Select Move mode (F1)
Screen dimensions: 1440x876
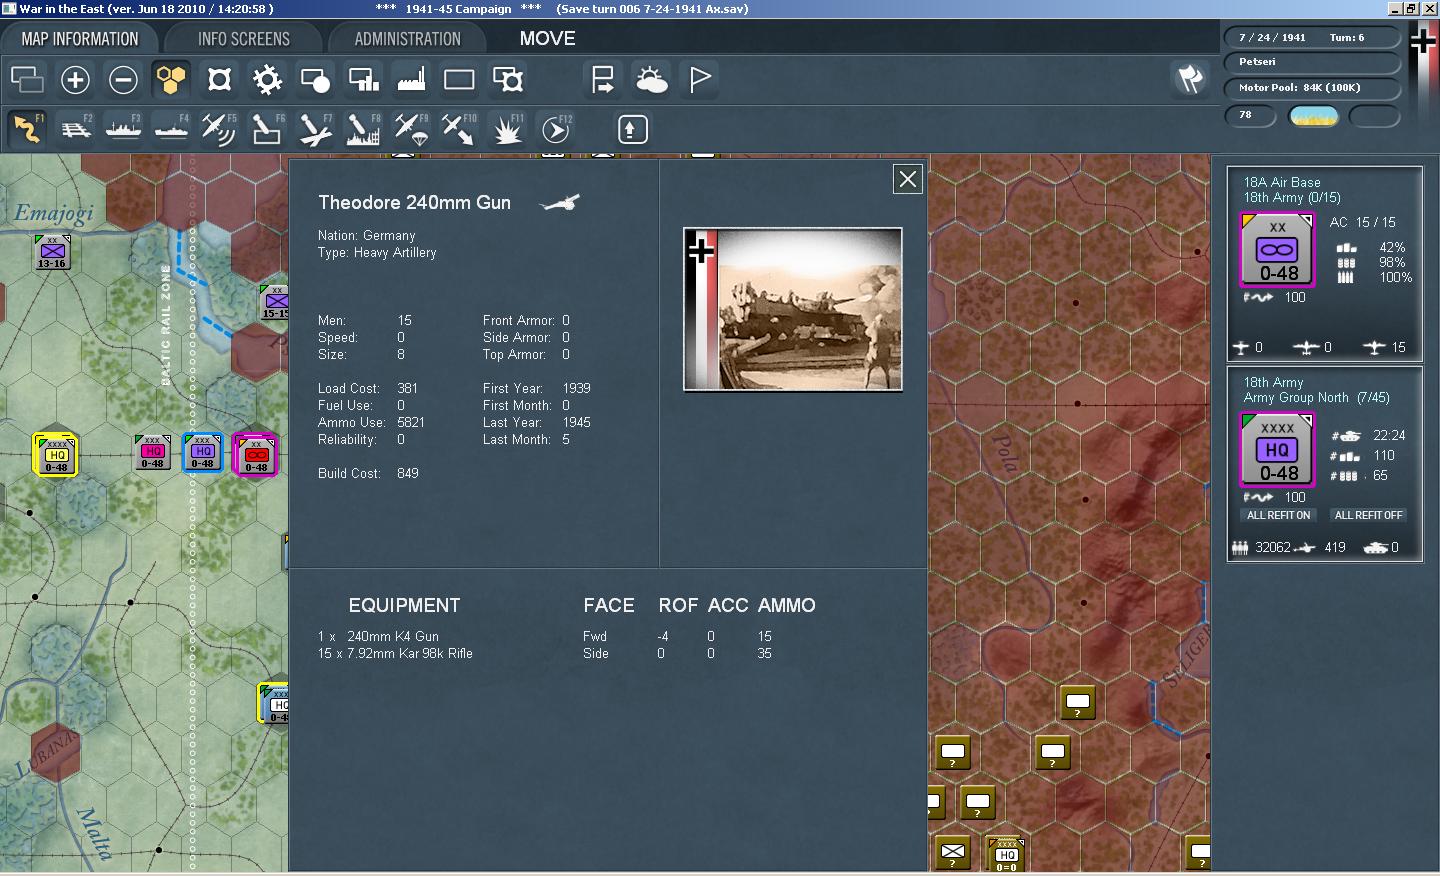tap(27, 129)
